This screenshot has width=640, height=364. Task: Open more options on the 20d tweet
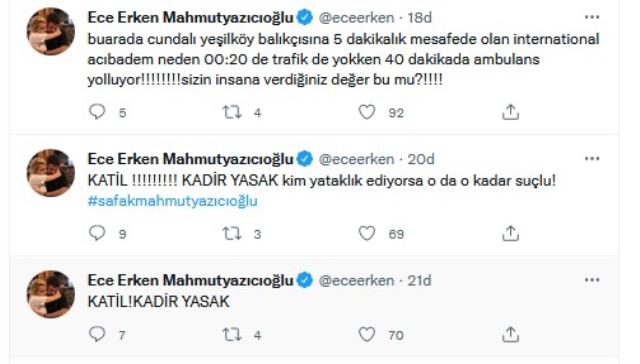pyautogui.click(x=592, y=159)
